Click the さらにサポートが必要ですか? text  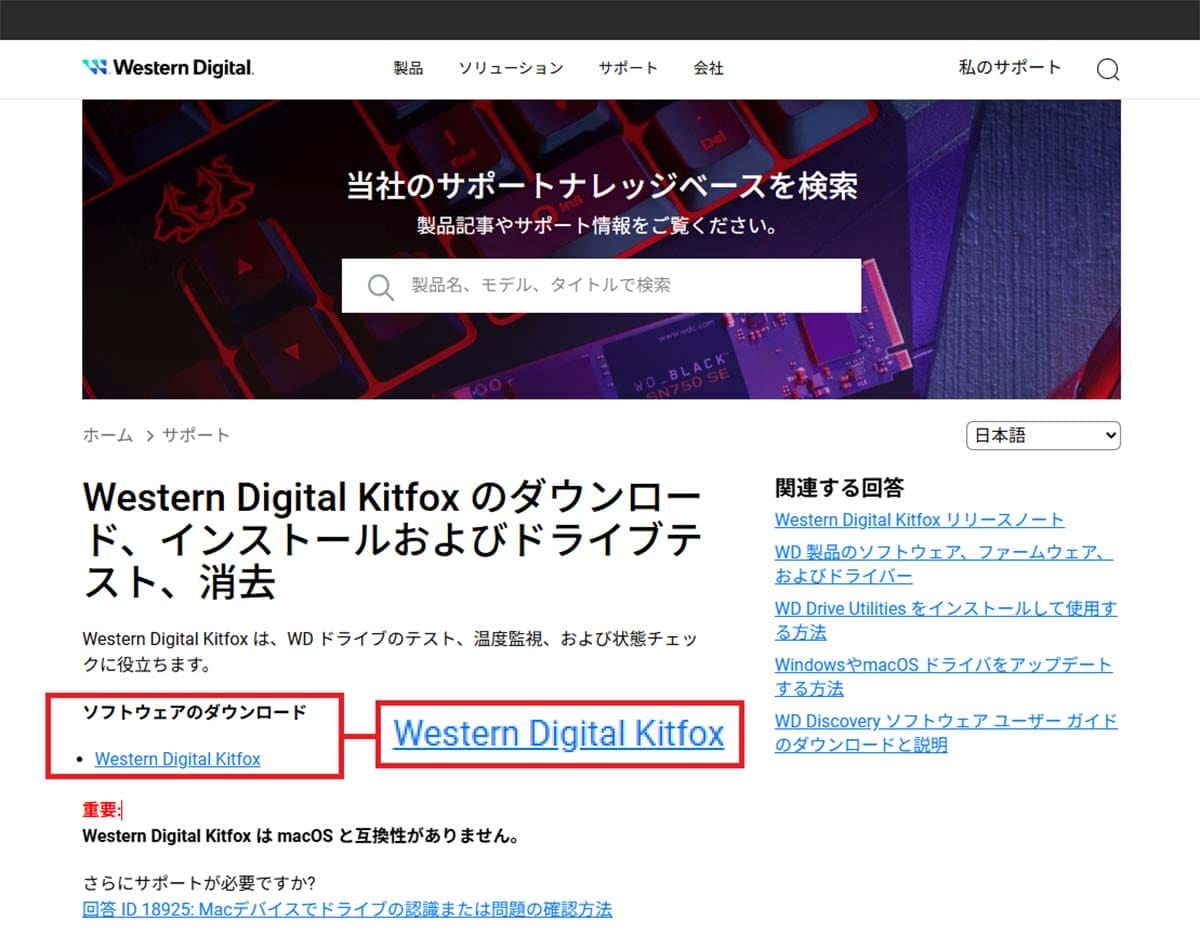(199, 883)
